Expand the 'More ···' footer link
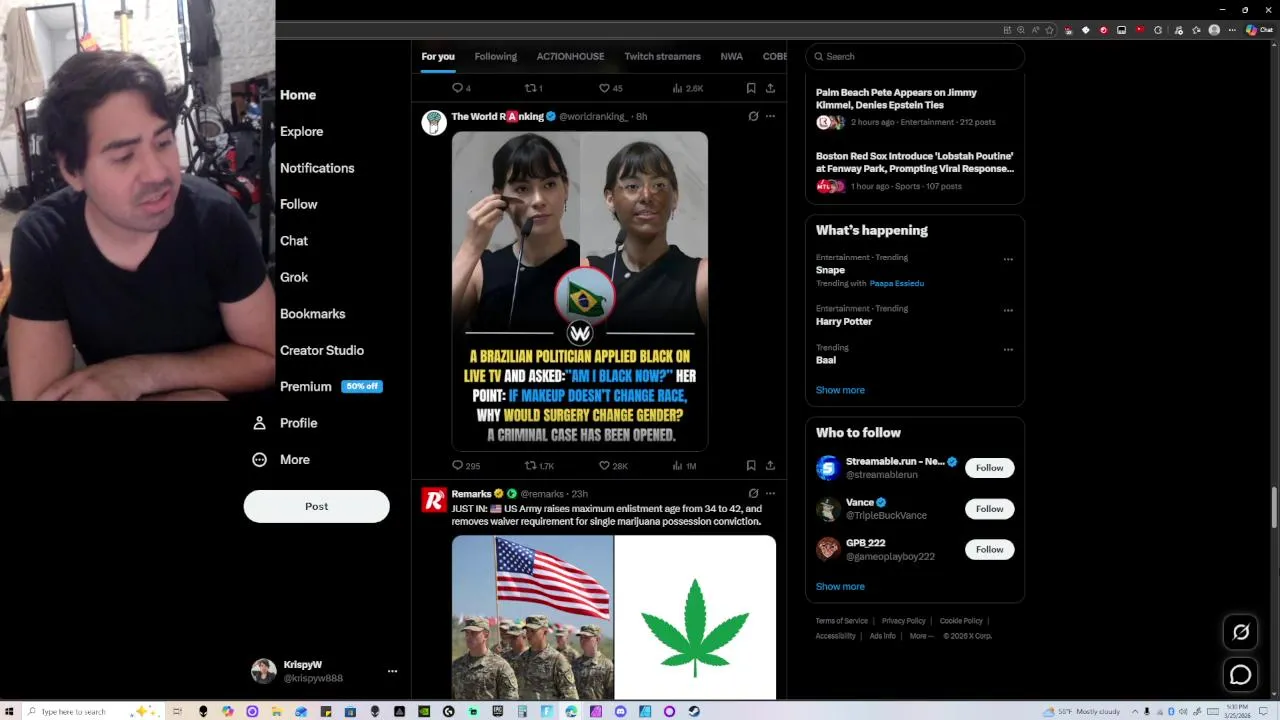This screenshot has height=720, width=1280. click(921, 636)
